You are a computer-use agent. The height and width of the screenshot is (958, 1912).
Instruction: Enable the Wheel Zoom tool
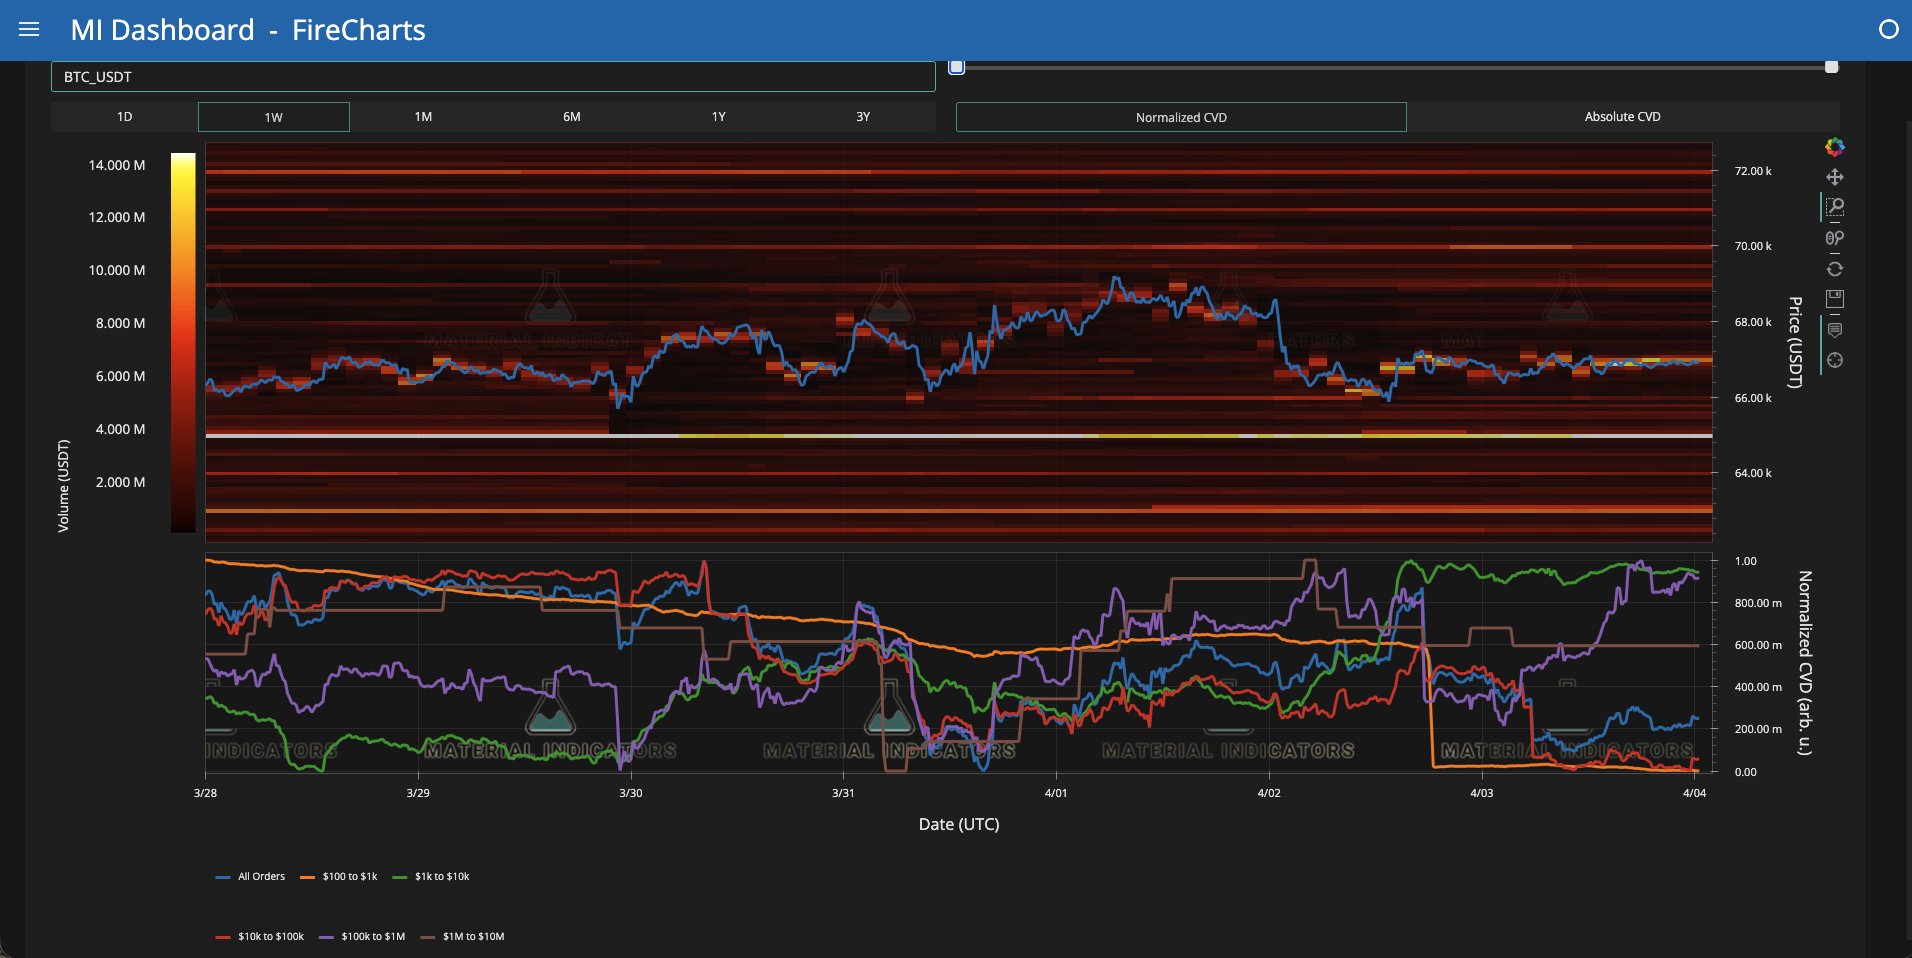pos(1834,238)
